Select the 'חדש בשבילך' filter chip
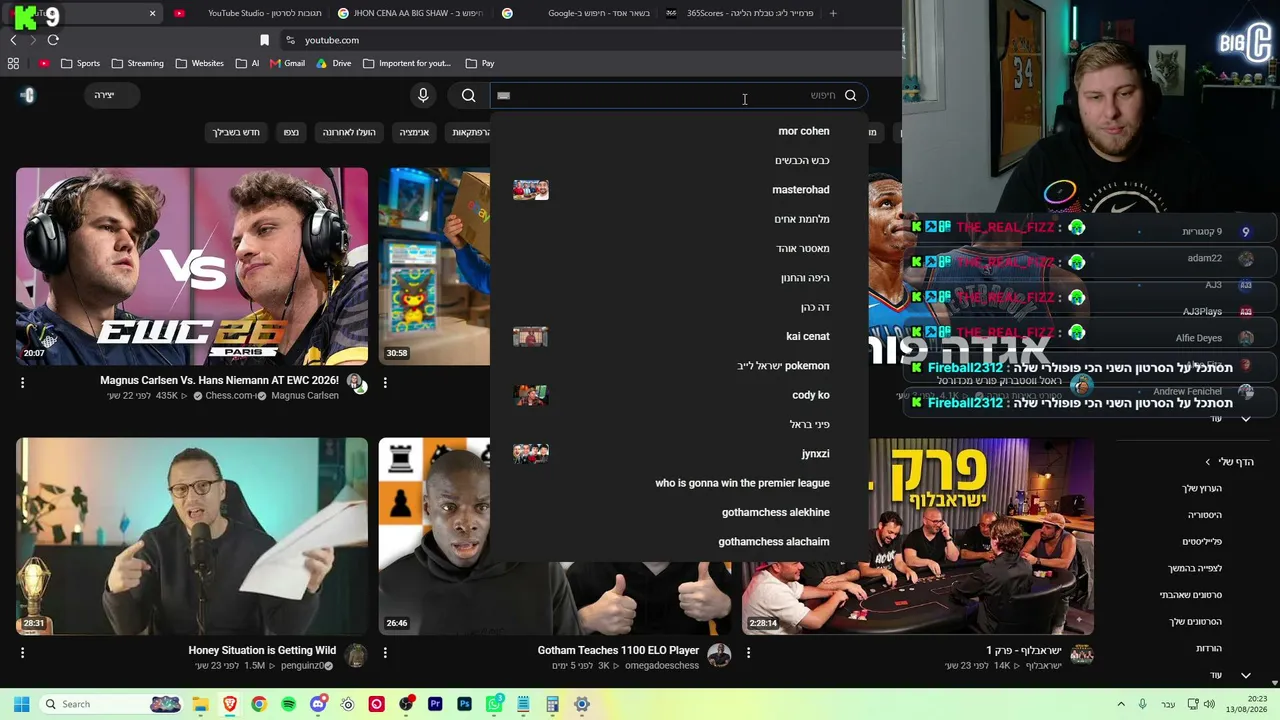 [236, 132]
